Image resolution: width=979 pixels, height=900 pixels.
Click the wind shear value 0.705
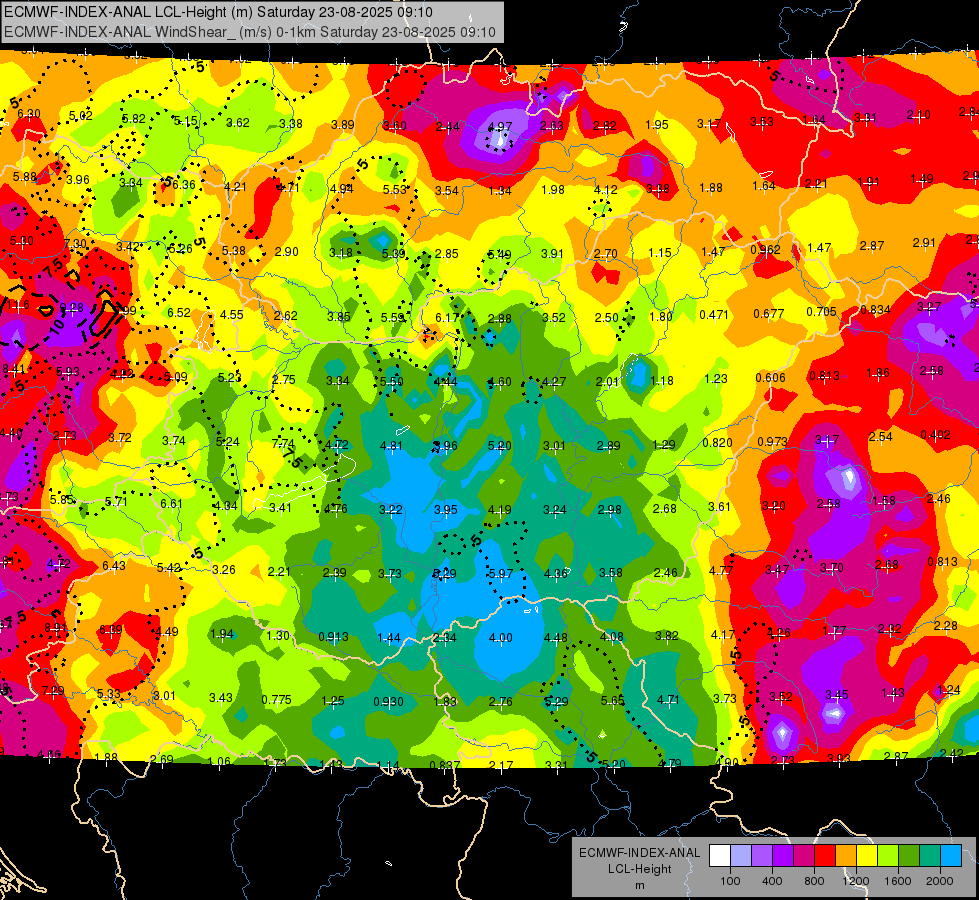tap(821, 312)
